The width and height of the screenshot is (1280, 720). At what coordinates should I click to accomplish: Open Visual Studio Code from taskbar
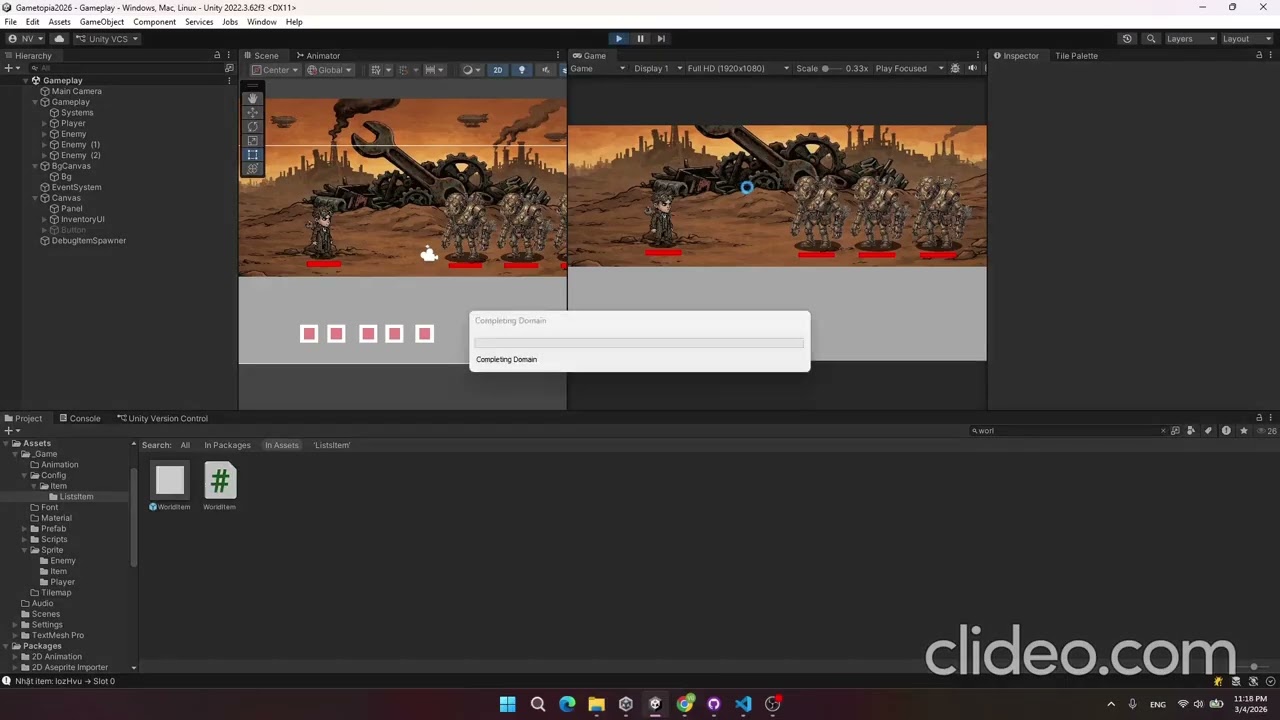pos(743,704)
